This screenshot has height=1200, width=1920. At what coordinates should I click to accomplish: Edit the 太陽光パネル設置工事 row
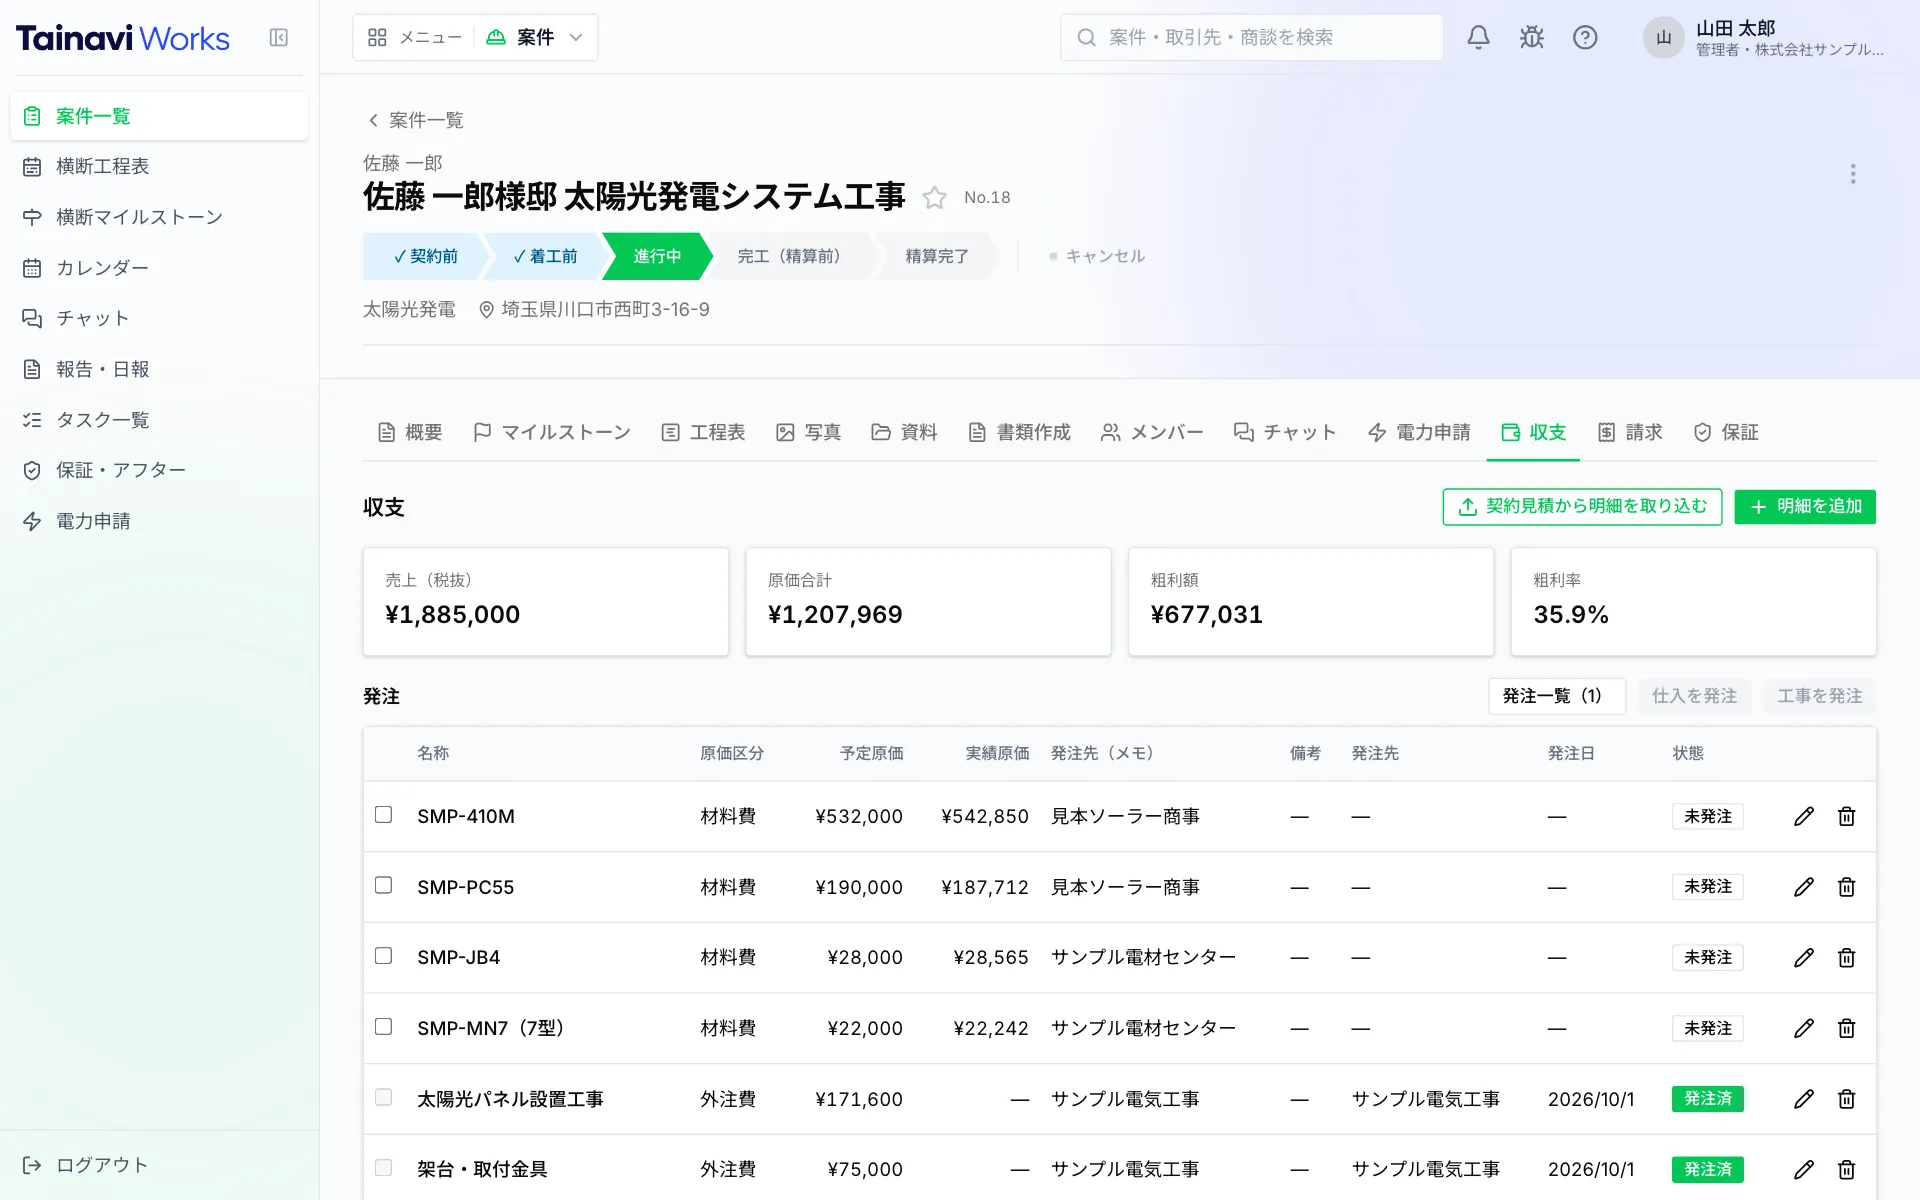[x=1803, y=1099]
